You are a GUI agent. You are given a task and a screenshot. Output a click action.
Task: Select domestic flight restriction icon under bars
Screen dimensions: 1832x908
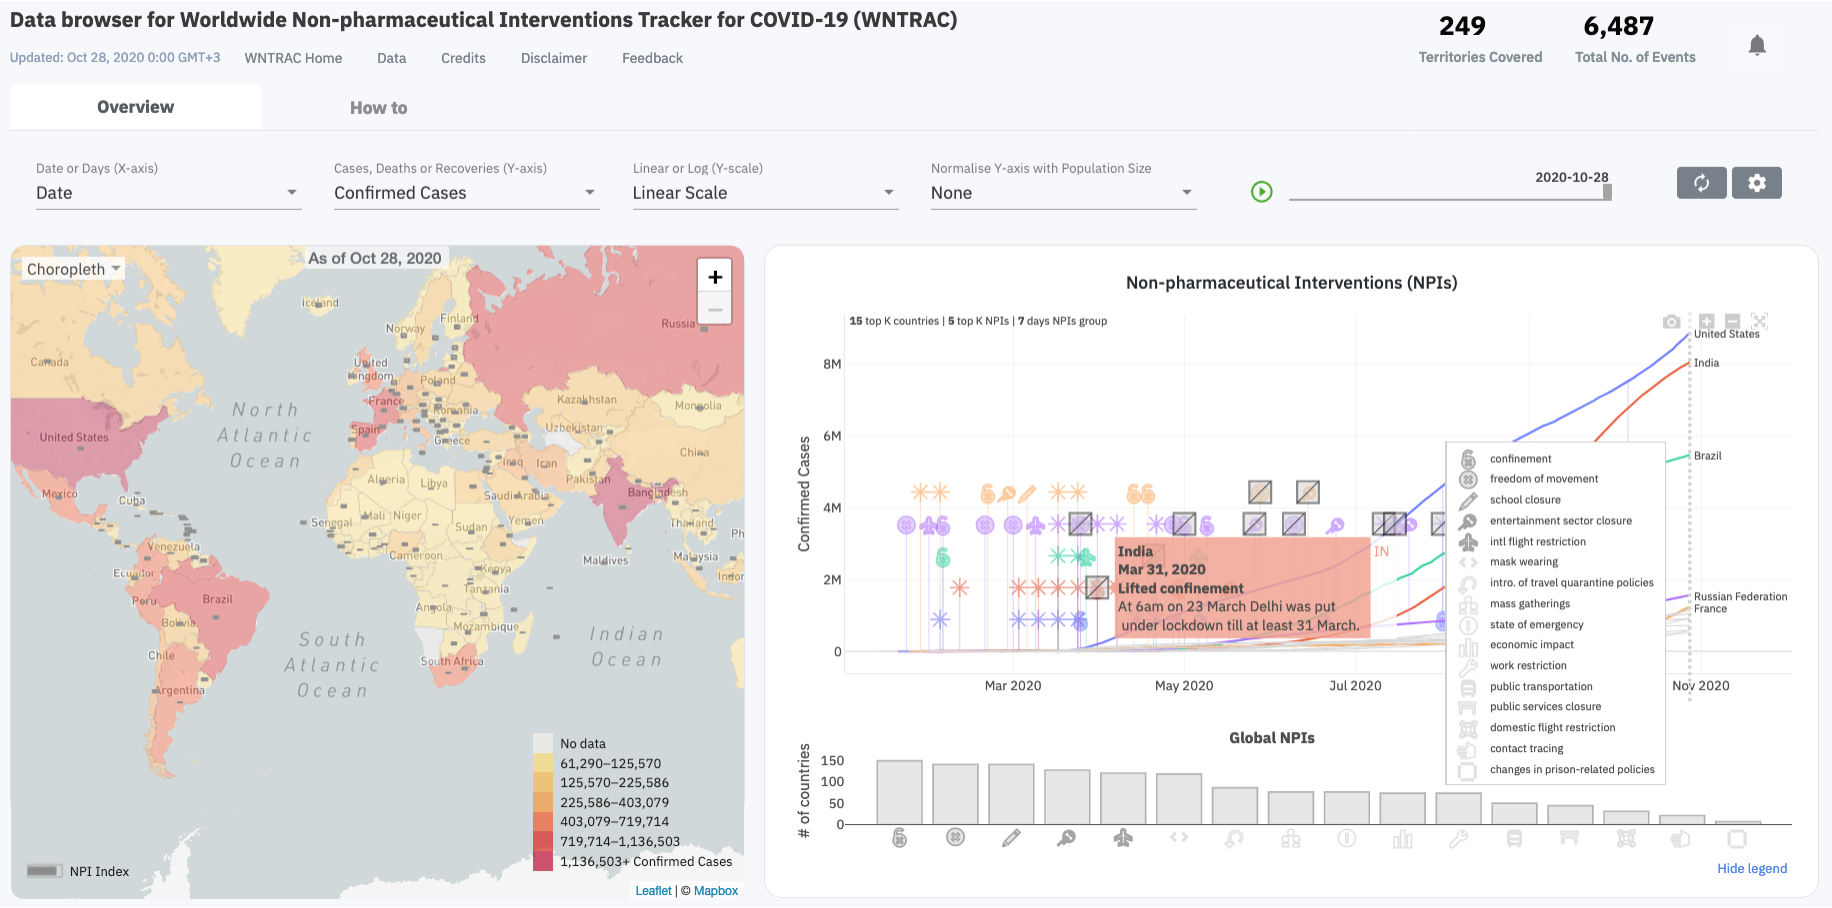[x=1626, y=838]
